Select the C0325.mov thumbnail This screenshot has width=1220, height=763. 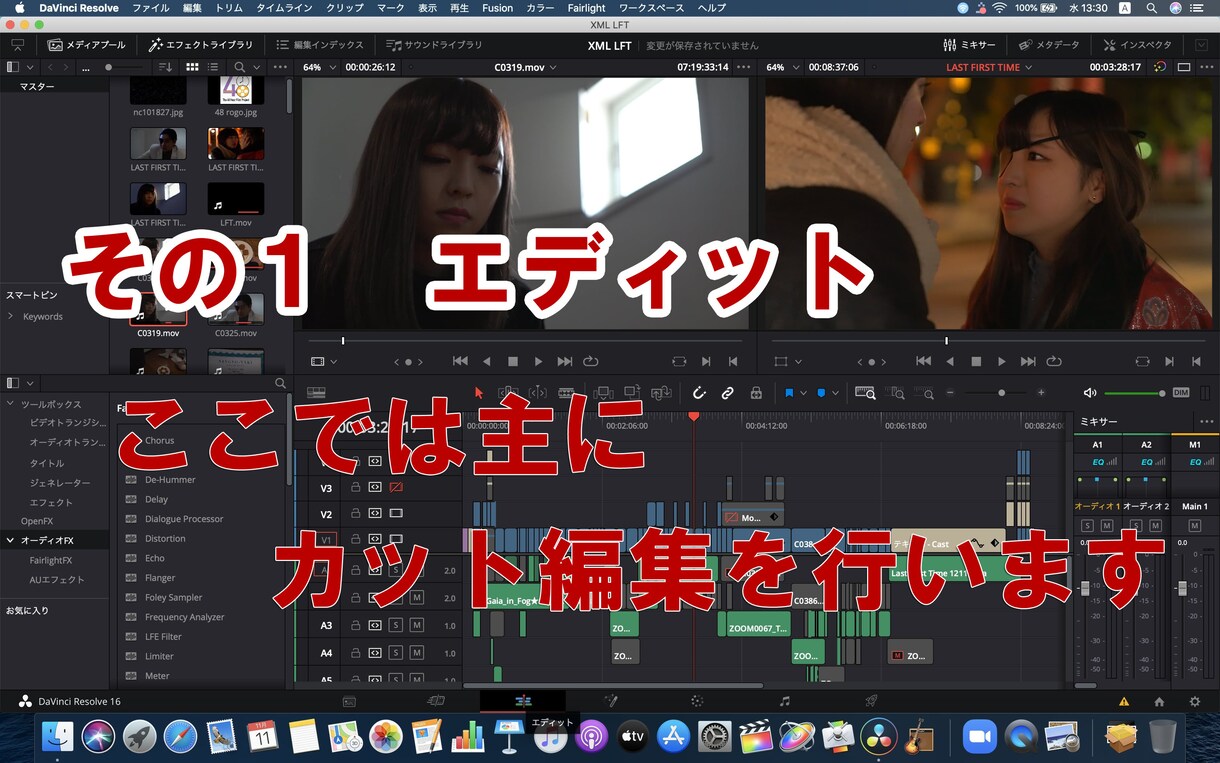(x=236, y=309)
